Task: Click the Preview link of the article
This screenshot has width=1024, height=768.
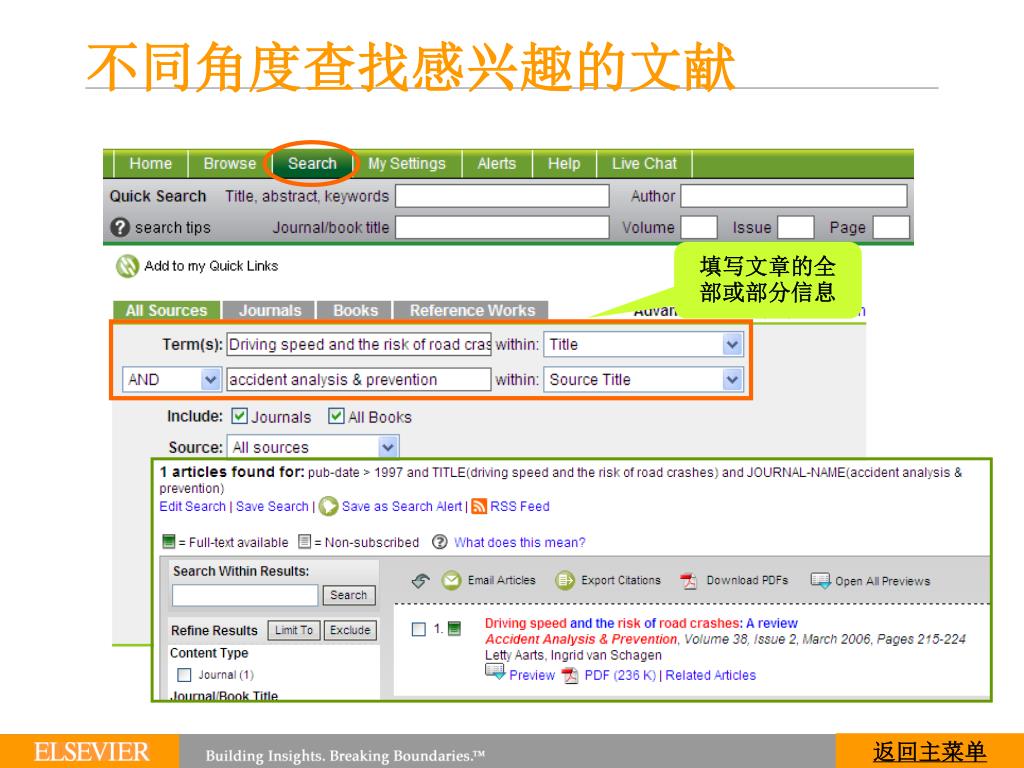Action: pyautogui.click(x=532, y=675)
